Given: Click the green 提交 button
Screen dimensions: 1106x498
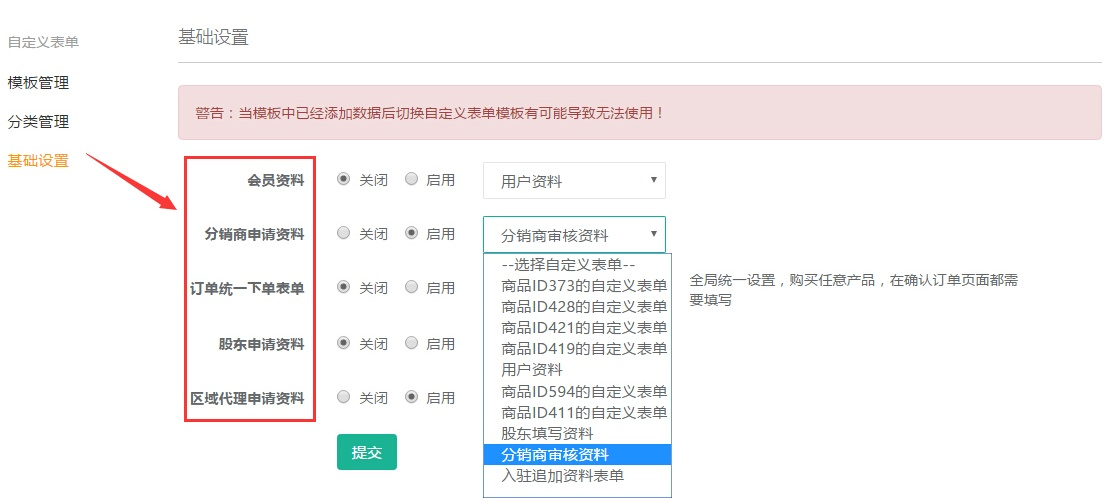Looking at the screenshot, I should 367,452.
